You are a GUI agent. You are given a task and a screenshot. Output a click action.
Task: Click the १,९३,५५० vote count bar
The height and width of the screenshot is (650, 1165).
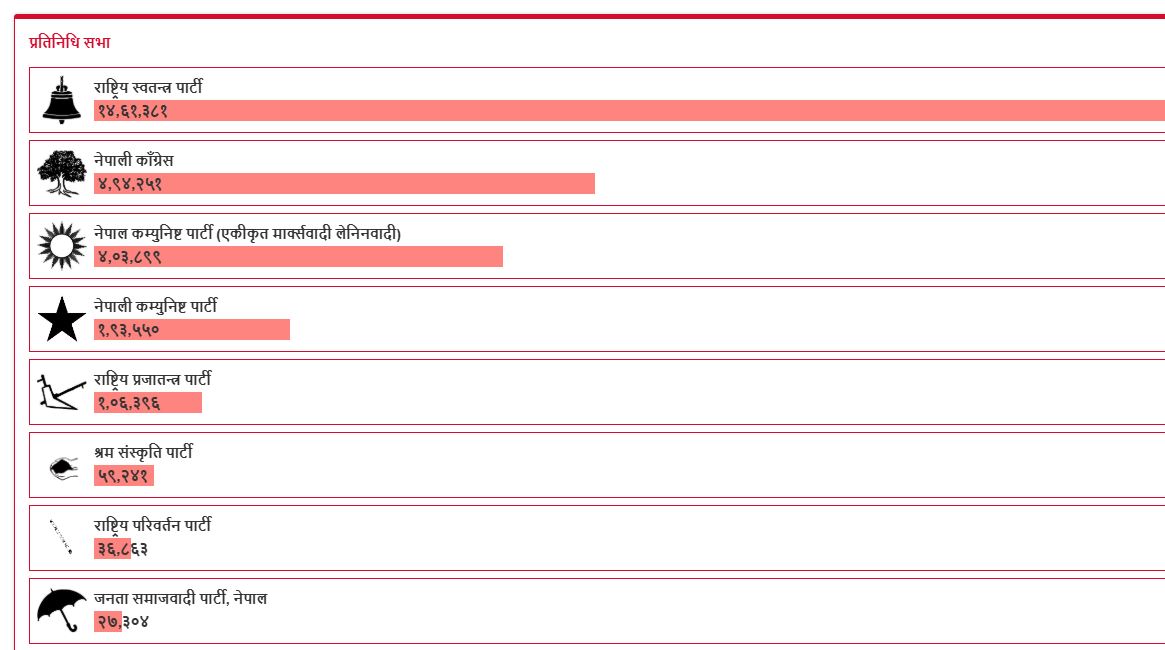pos(192,330)
